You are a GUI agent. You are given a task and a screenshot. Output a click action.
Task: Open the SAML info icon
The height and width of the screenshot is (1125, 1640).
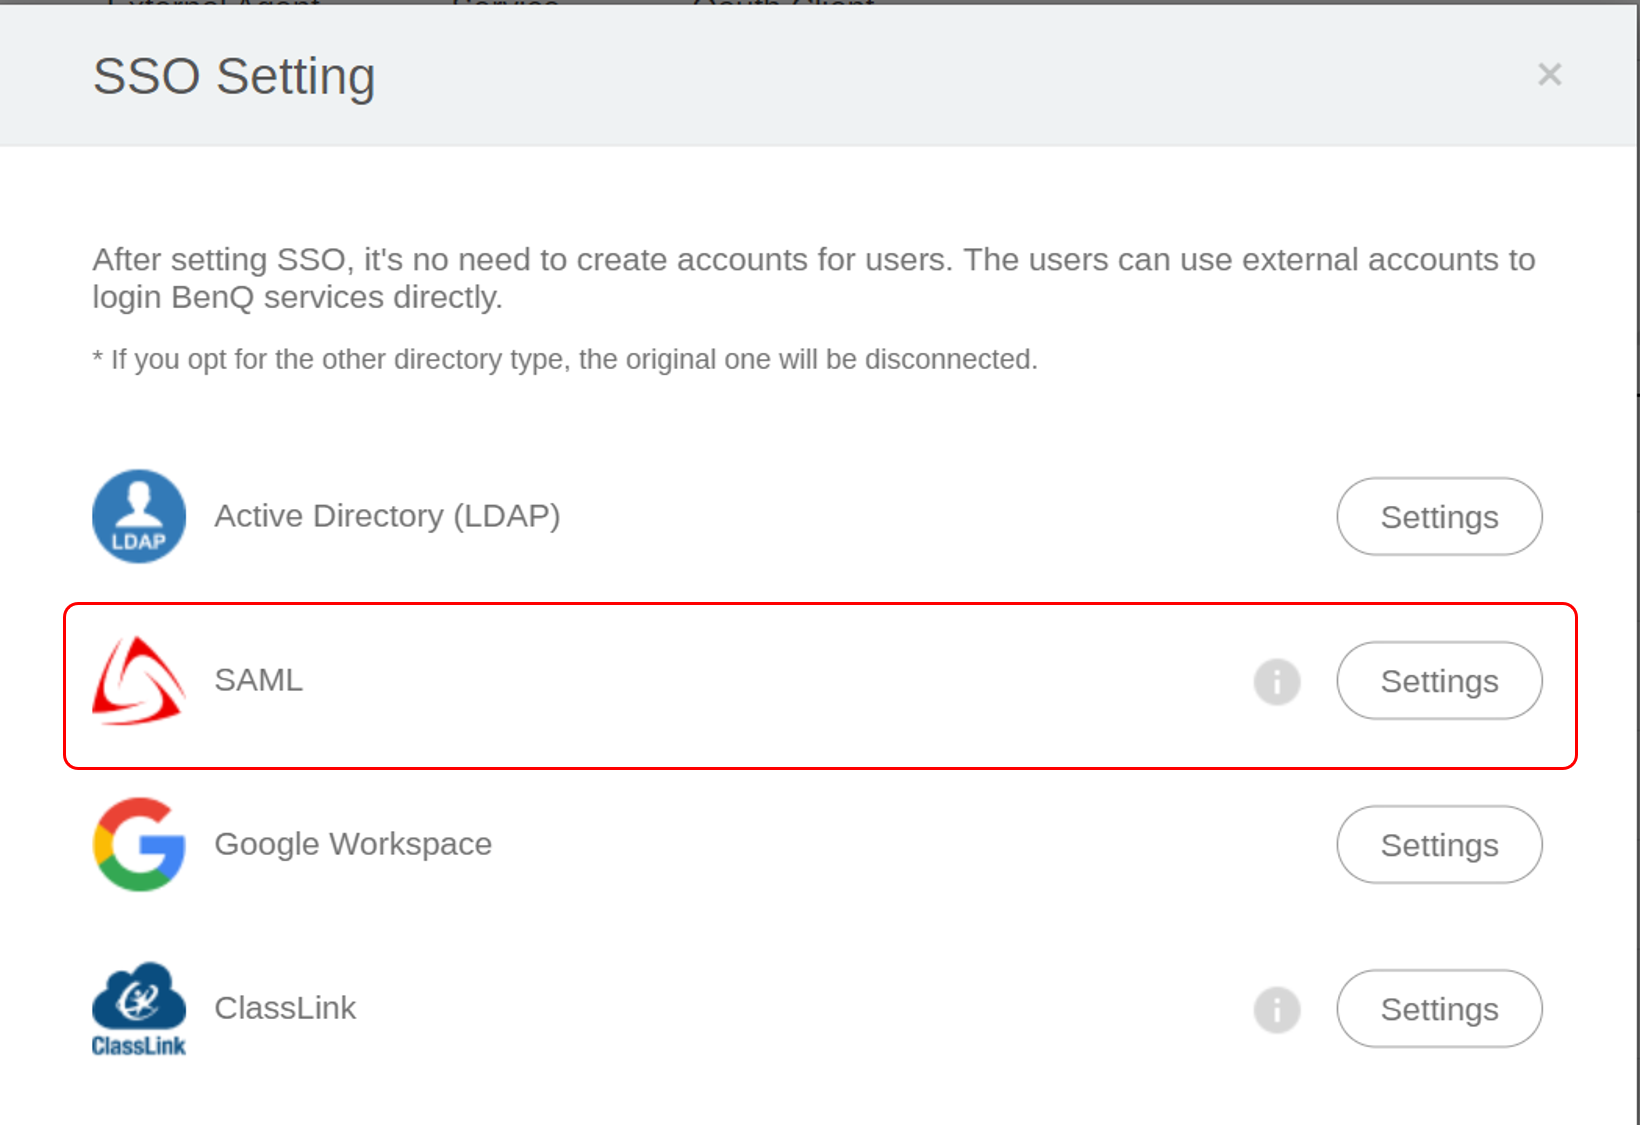point(1277,682)
